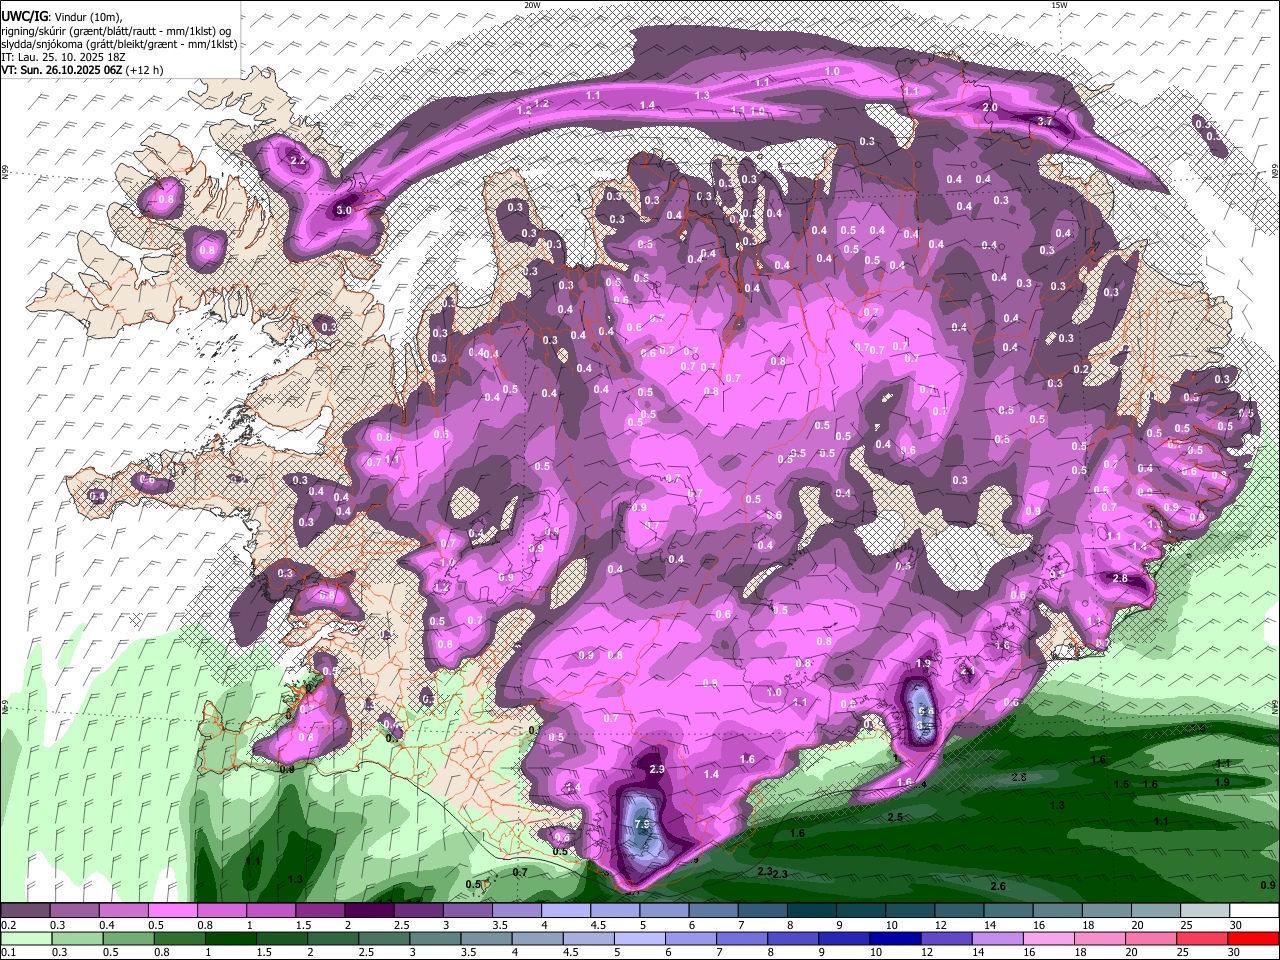Click the 7.9 precipitation peak value
Image resolution: width=1280 pixels, height=960 pixels.
click(x=642, y=824)
